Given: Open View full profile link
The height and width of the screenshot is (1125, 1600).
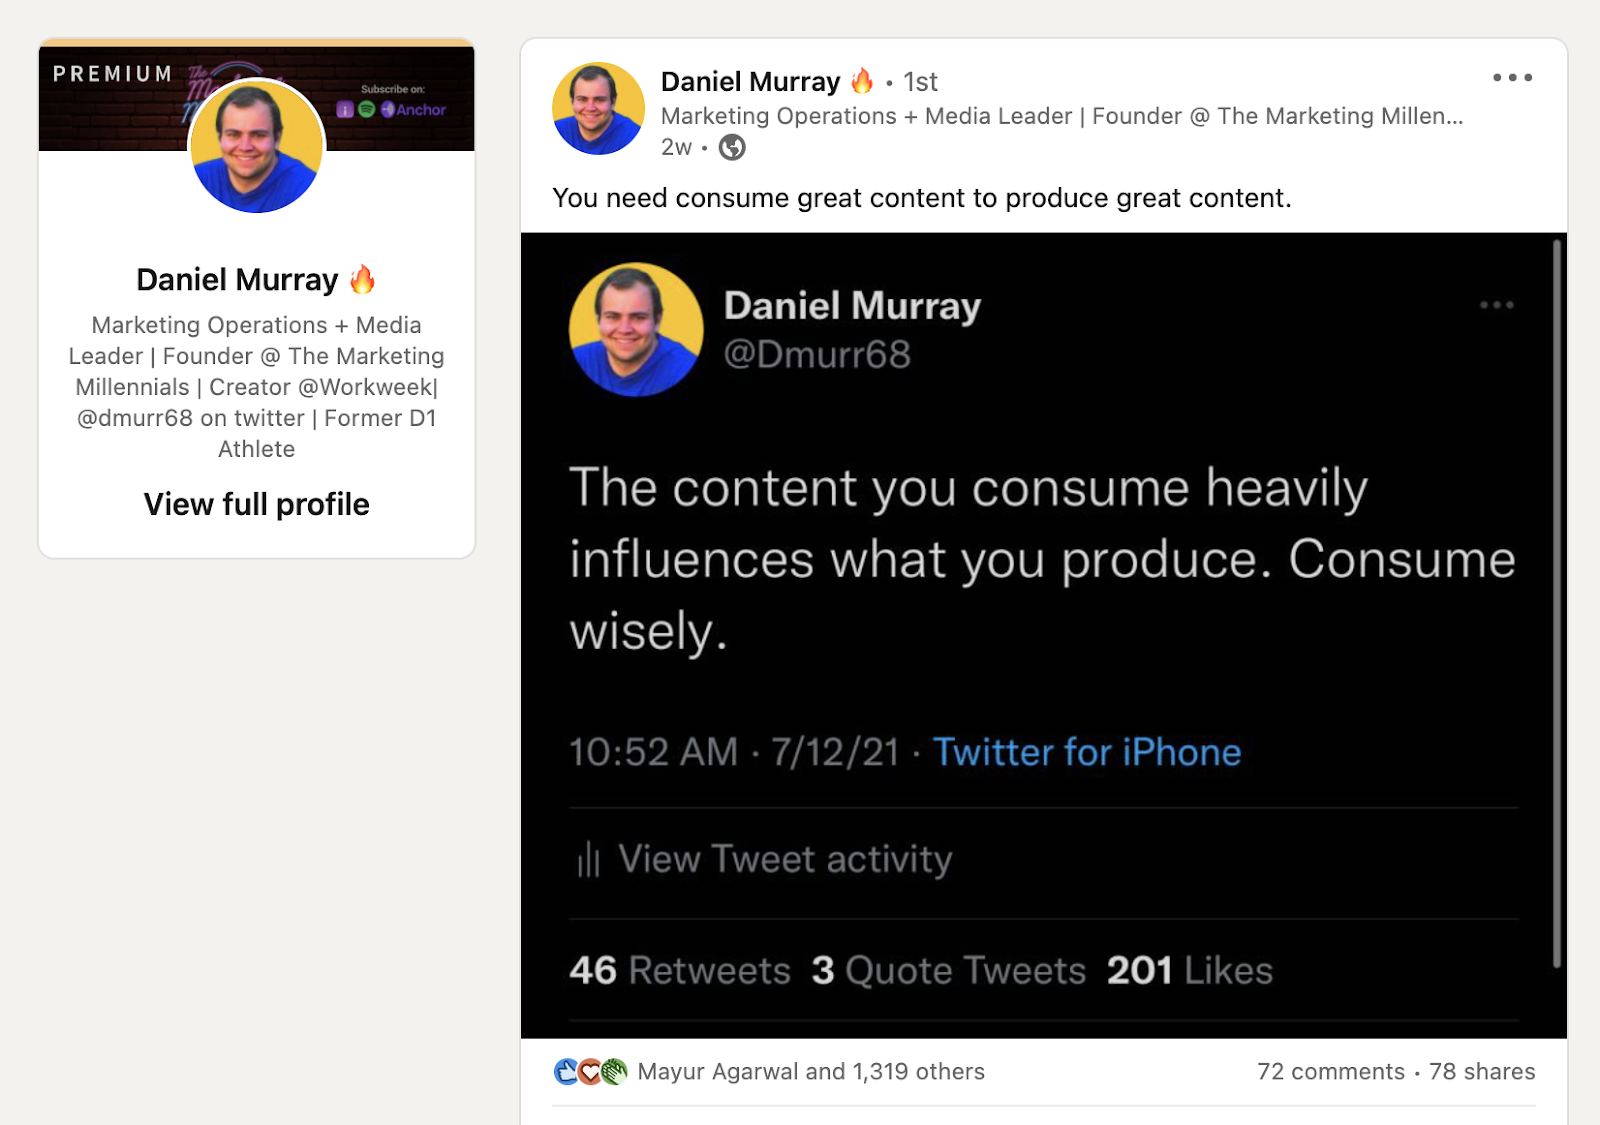Looking at the screenshot, I should pos(256,504).
